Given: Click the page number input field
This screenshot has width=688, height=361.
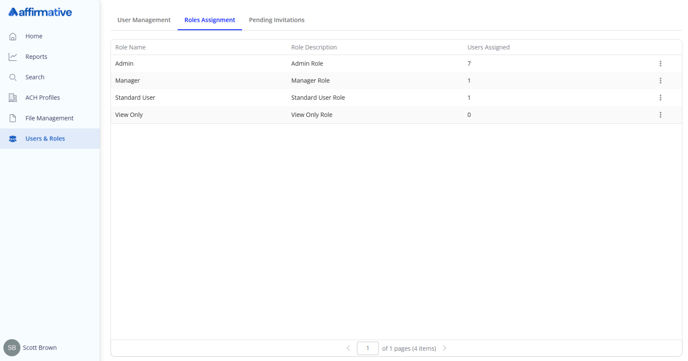Looking at the screenshot, I should [x=368, y=348].
